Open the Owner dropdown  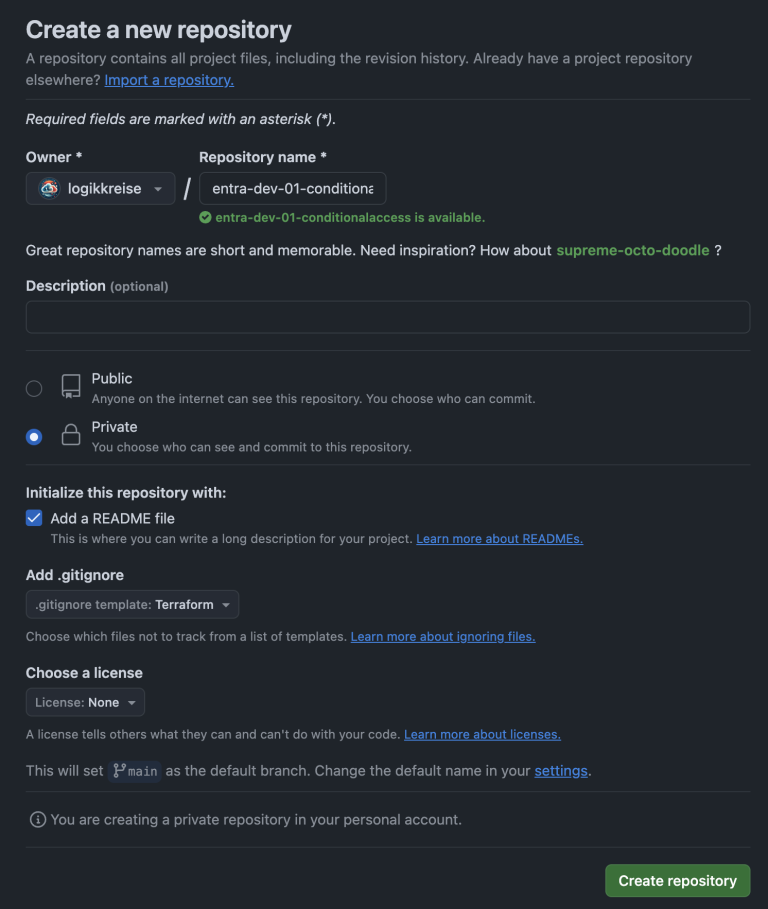pos(100,188)
